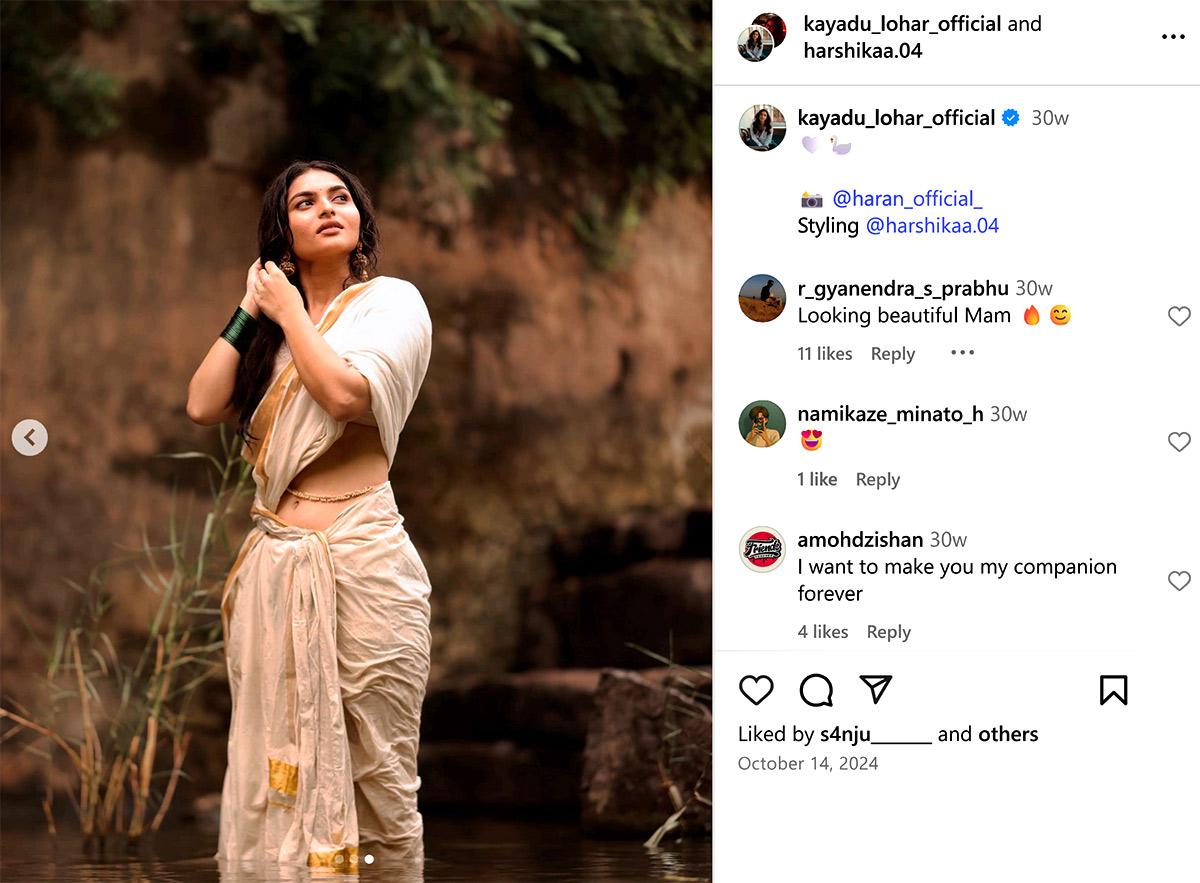Image resolution: width=1200 pixels, height=883 pixels.
Task: Open comment options for r_gyanendra_s_prabhu
Action: point(962,353)
